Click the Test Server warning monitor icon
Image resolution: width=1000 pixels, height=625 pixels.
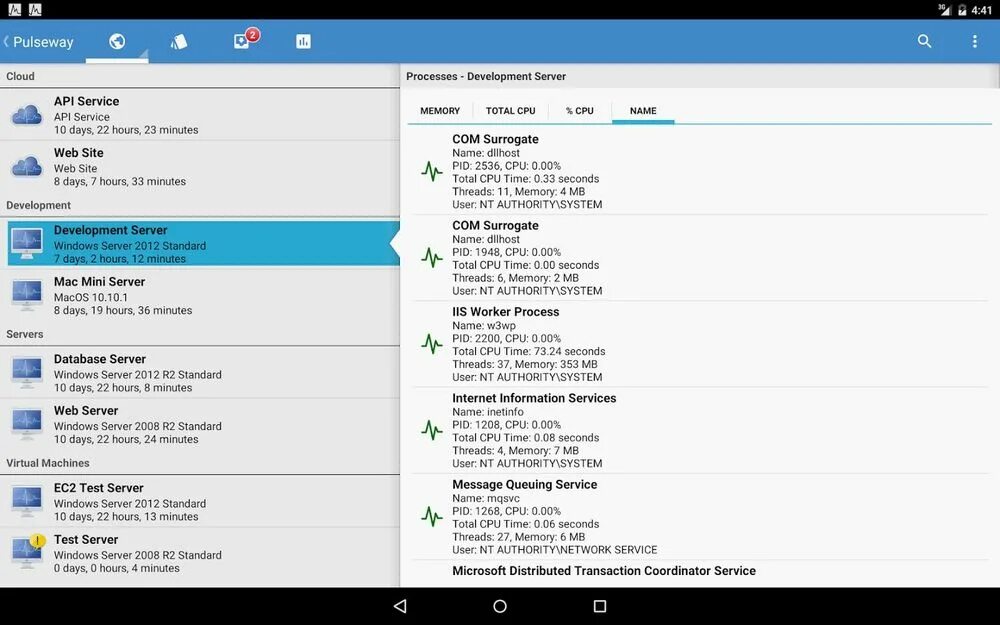point(28,552)
